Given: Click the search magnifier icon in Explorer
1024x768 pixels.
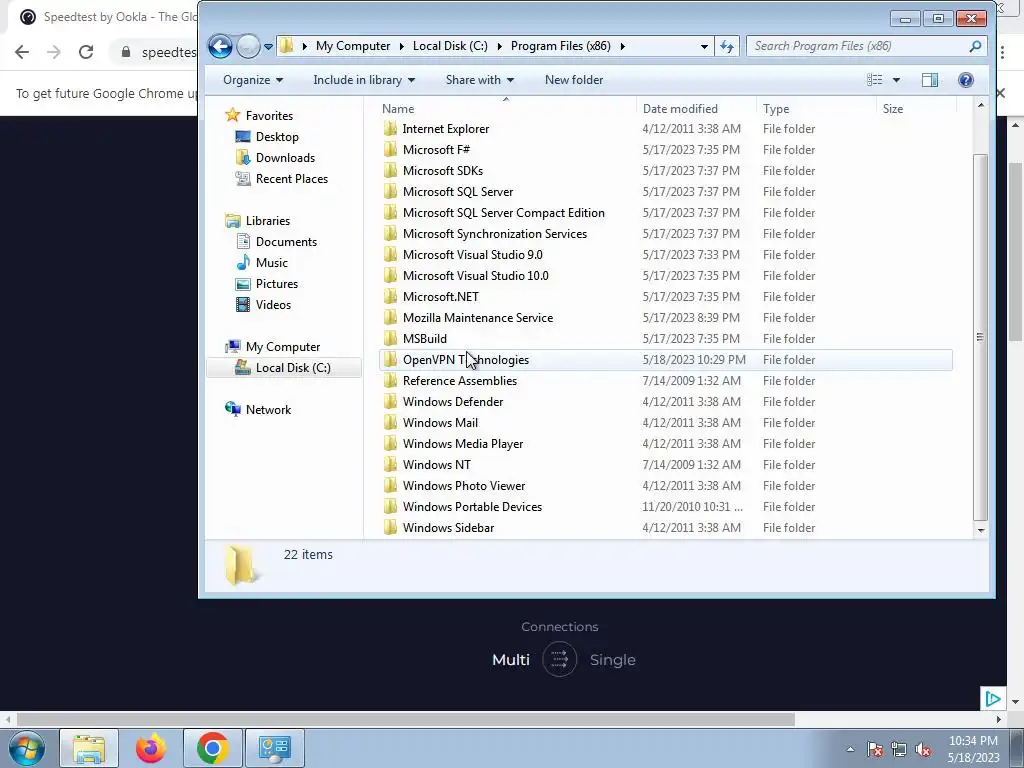Looking at the screenshot, I should 975,46.
